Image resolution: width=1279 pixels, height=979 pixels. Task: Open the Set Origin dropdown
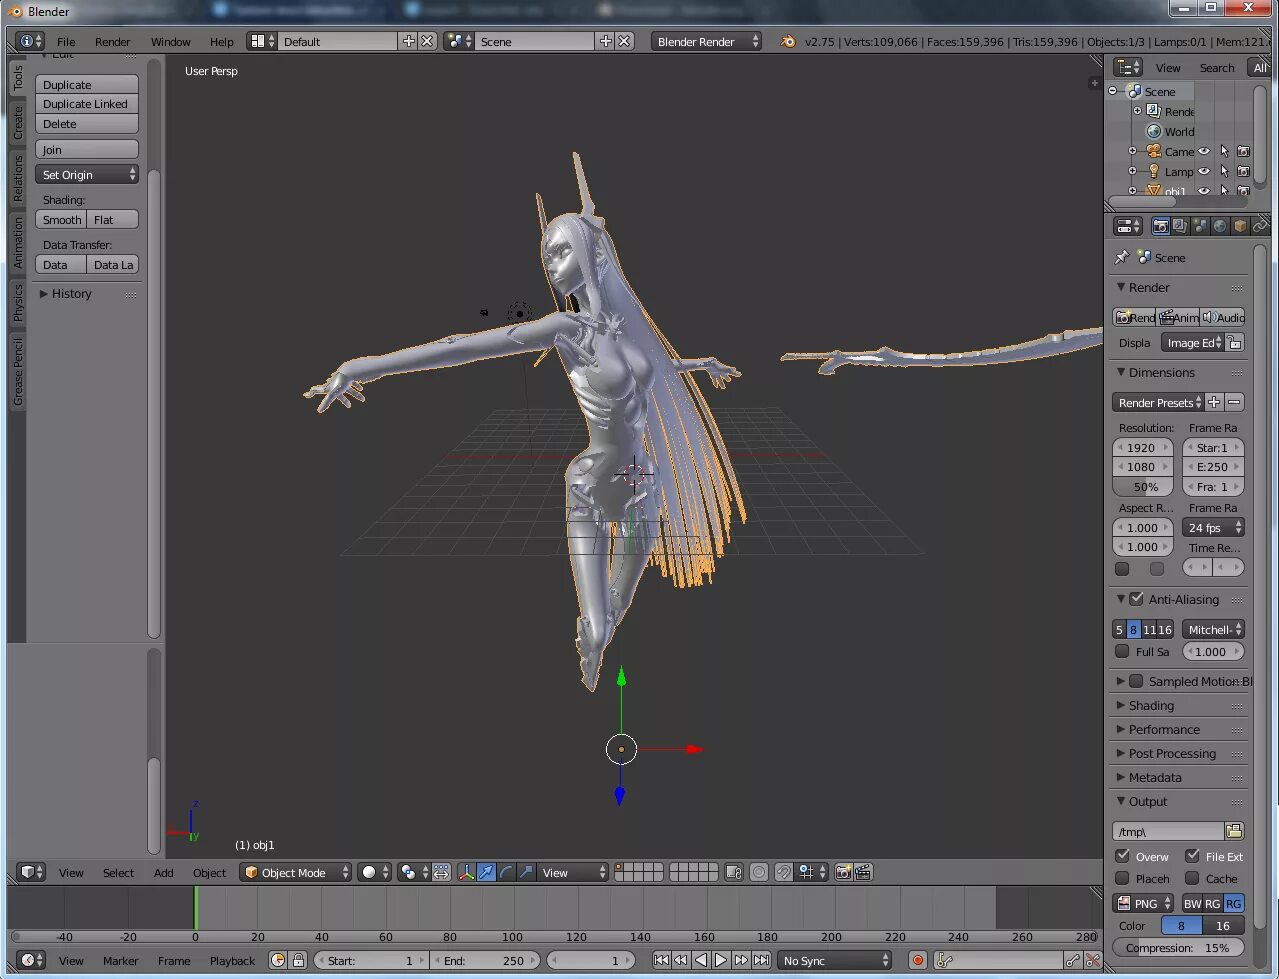pos(87,174)
